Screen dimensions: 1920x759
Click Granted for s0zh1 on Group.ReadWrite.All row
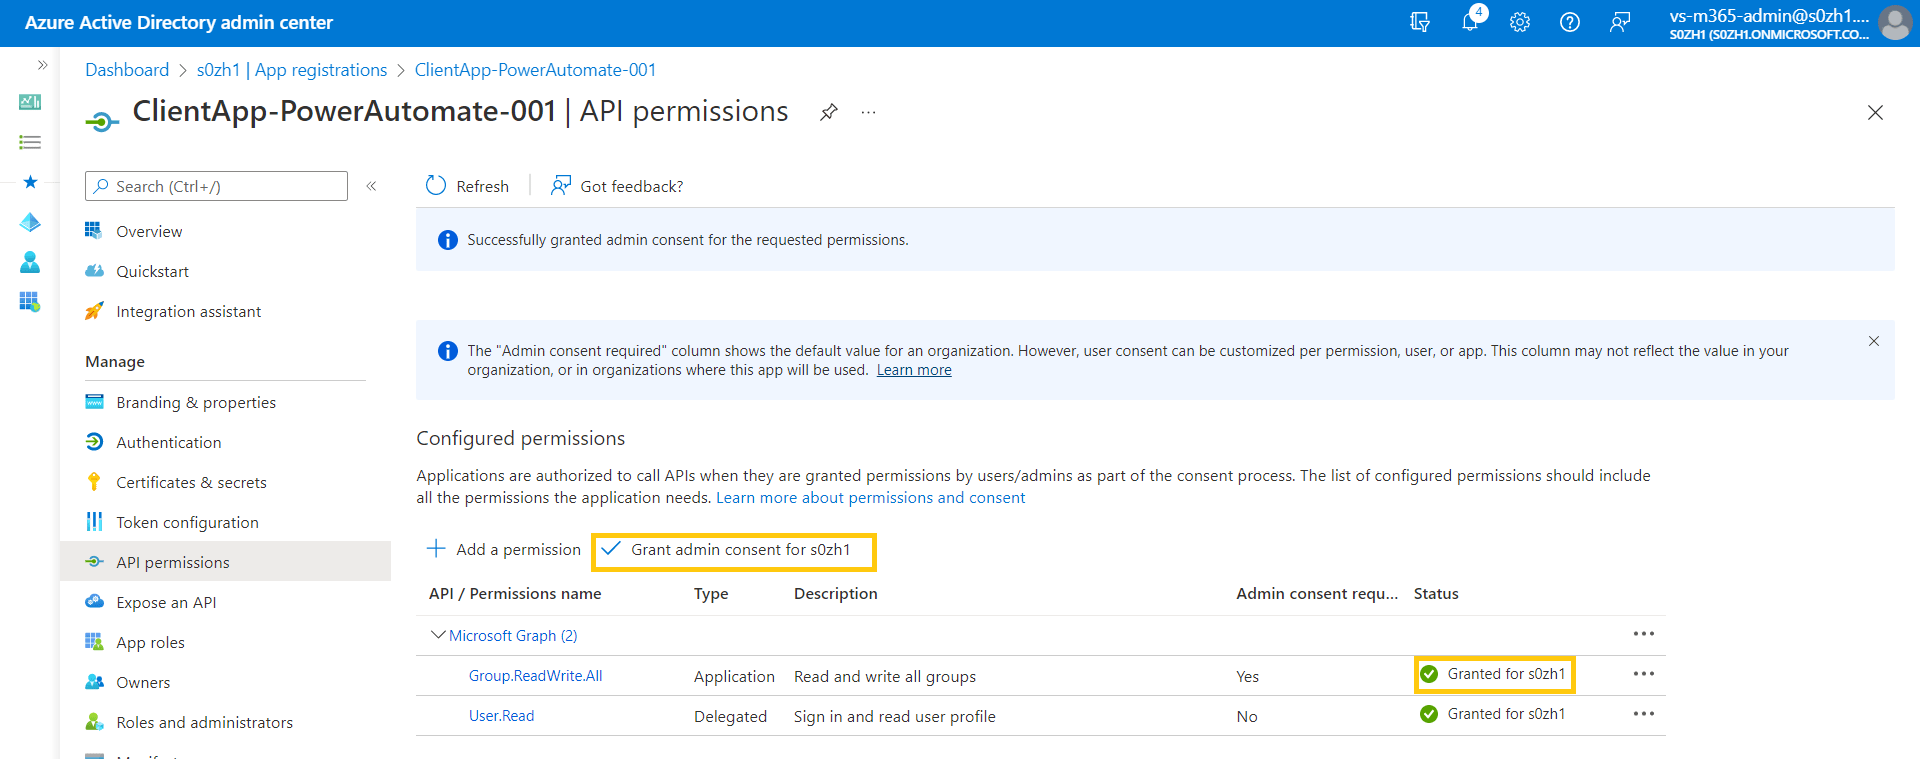tap(1493, 674)
